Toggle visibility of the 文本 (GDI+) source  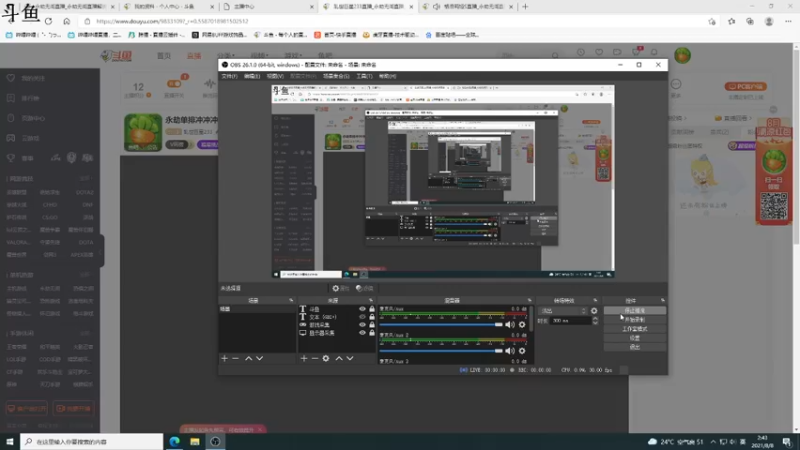362,317
